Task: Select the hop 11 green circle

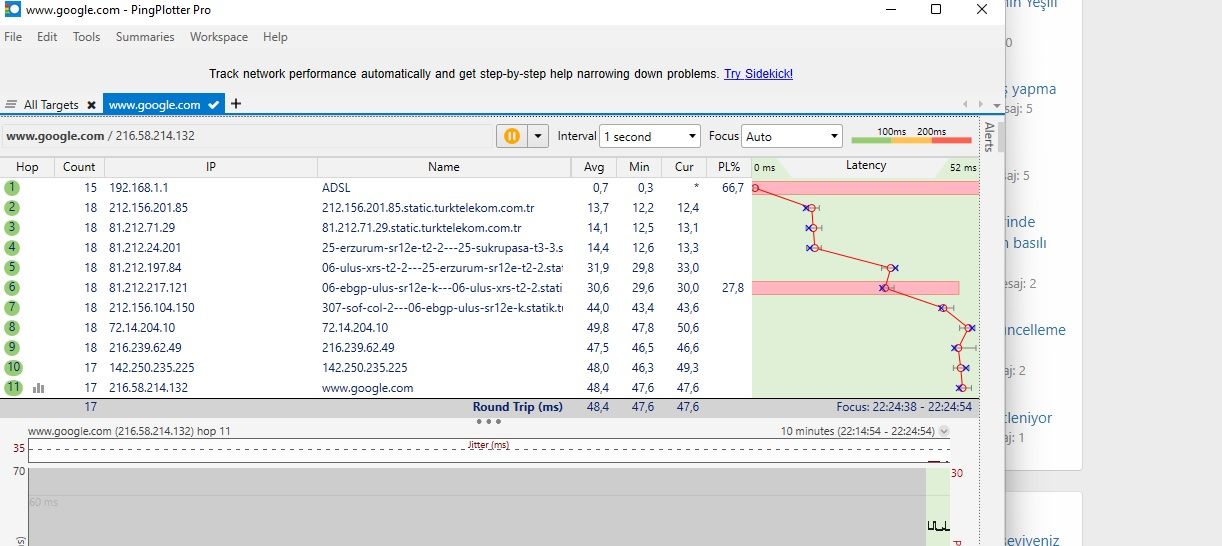Action: (12, 388)
